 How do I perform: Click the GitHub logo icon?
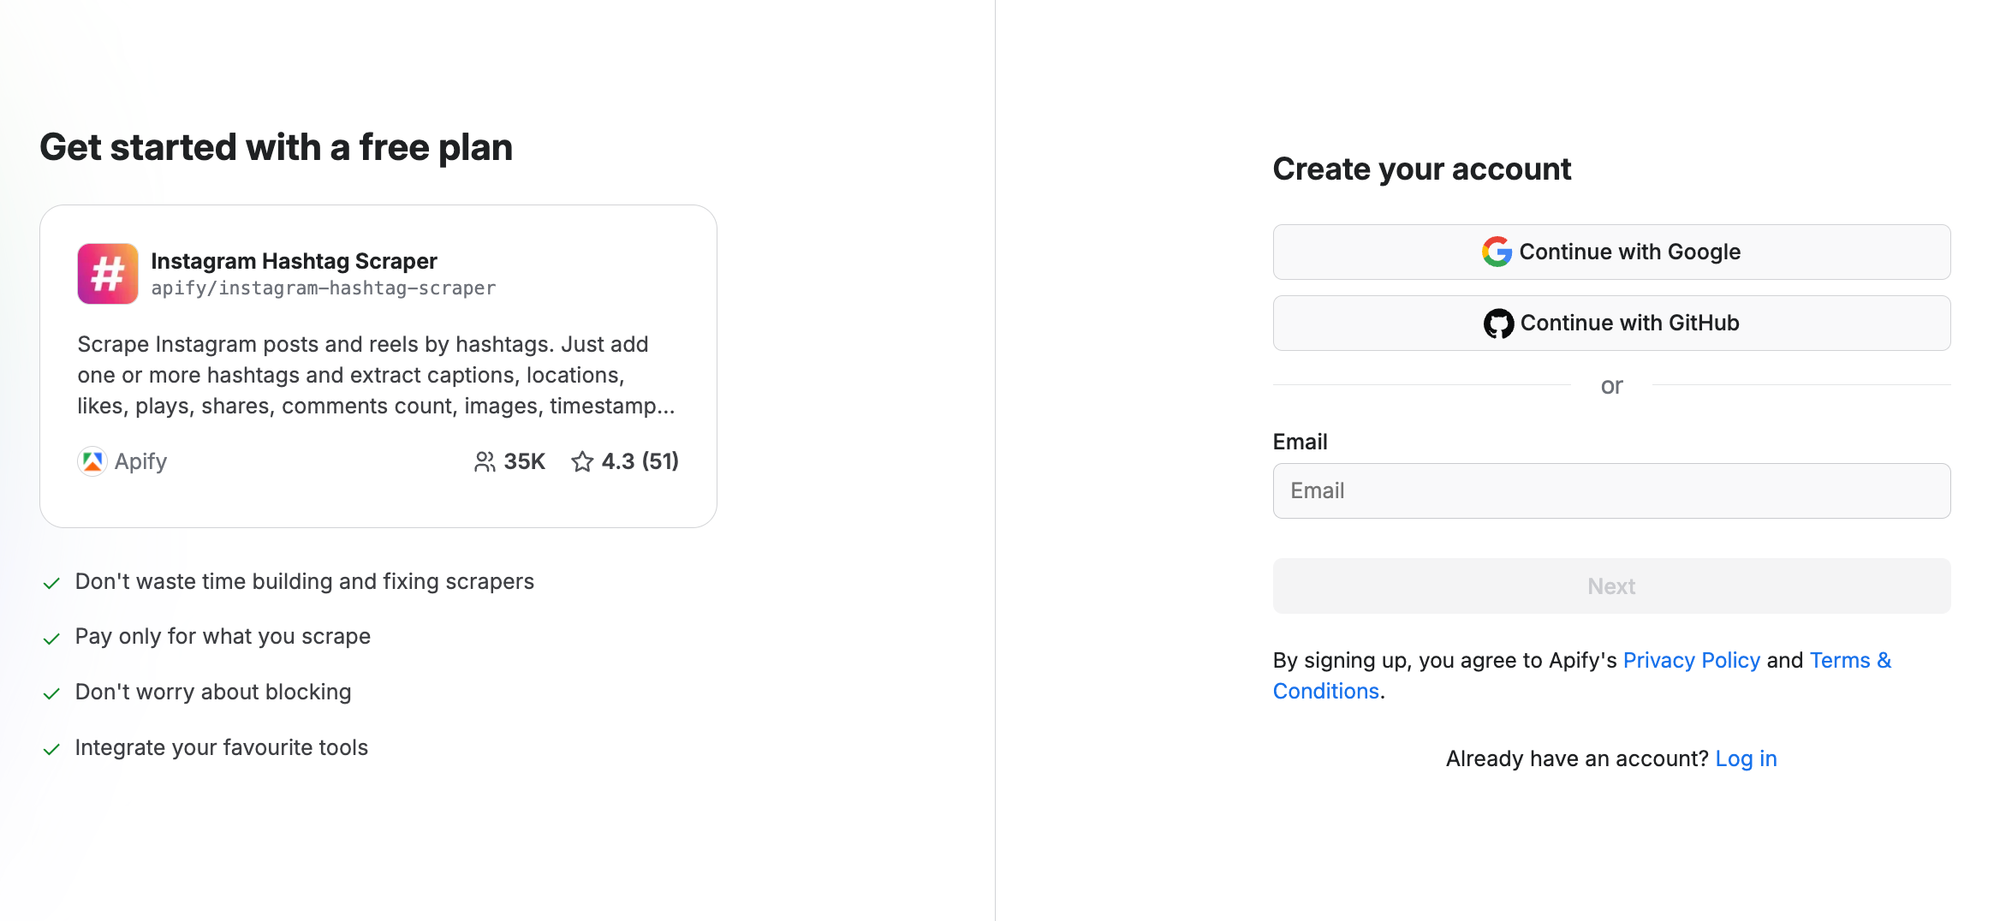click(1498, 323)
